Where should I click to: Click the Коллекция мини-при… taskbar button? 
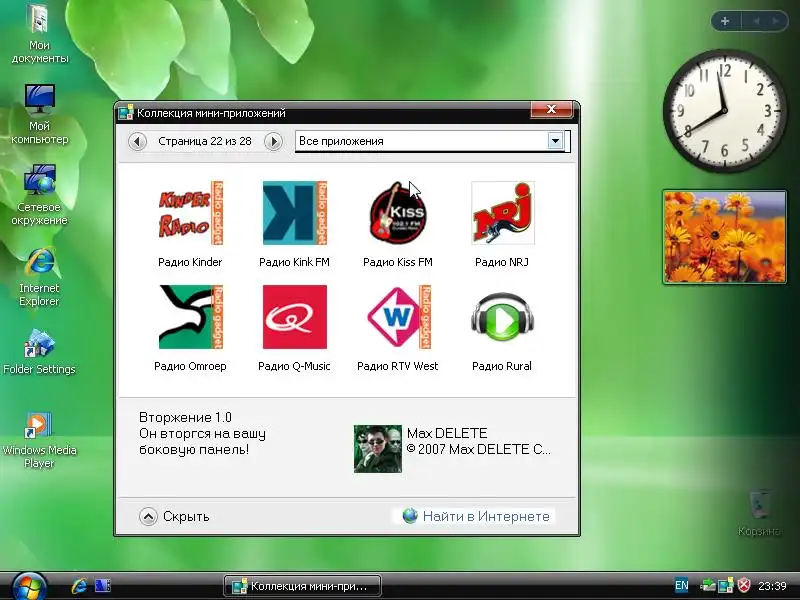point(302,586)
